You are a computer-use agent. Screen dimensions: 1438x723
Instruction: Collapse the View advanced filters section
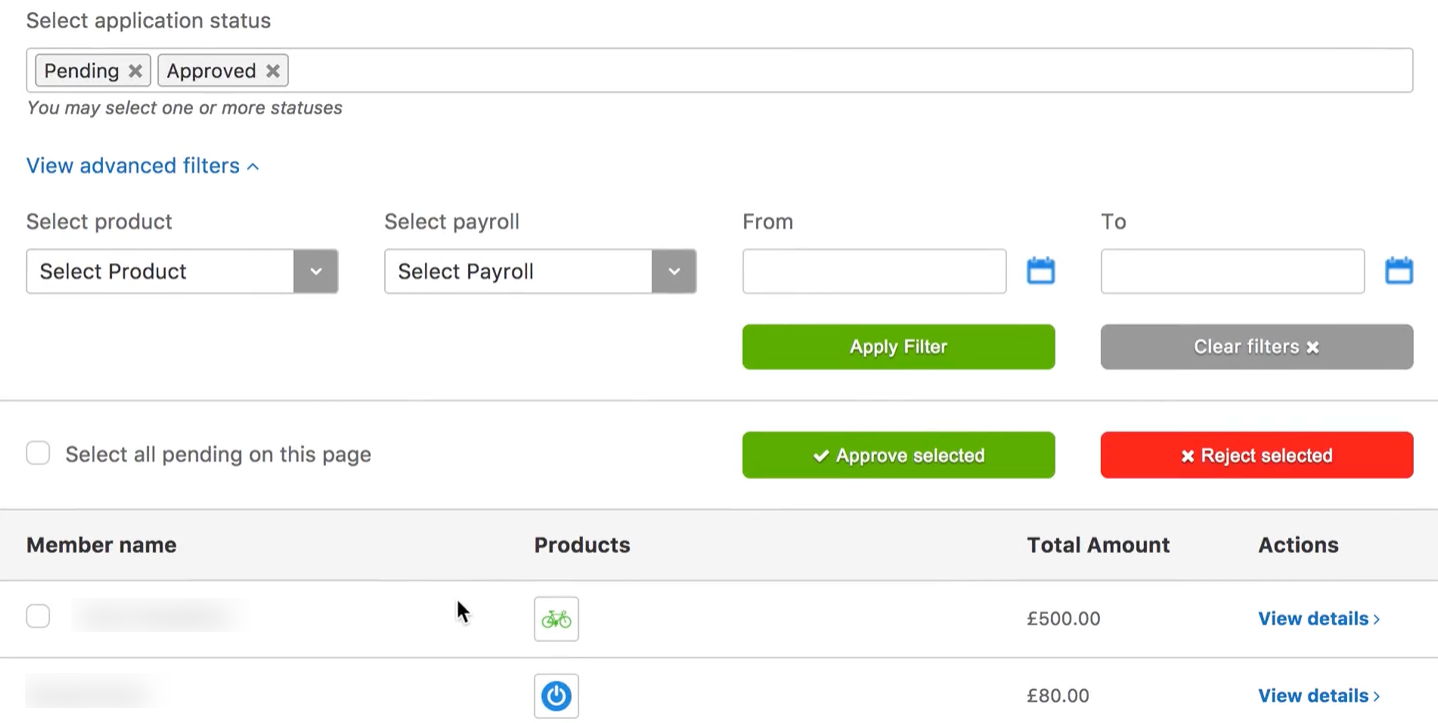coord(142,166)
